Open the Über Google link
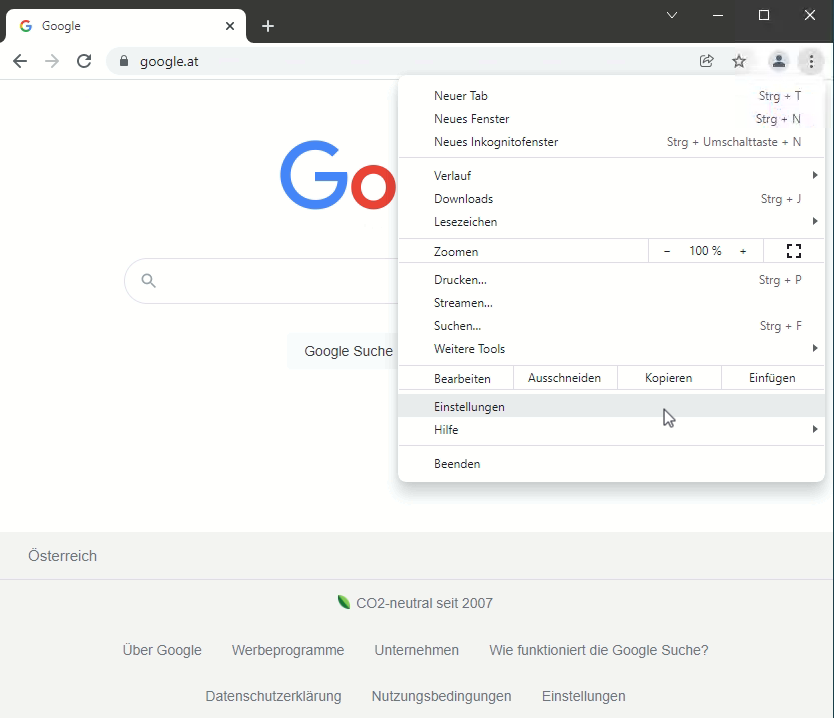834x718 pixels. click(162, 650)
